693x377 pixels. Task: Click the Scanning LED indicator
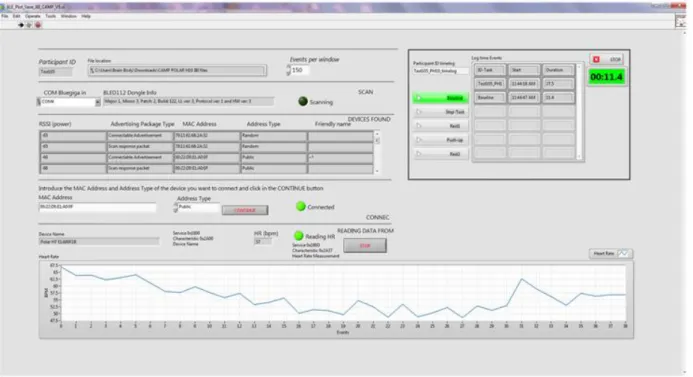coord(303,102)
